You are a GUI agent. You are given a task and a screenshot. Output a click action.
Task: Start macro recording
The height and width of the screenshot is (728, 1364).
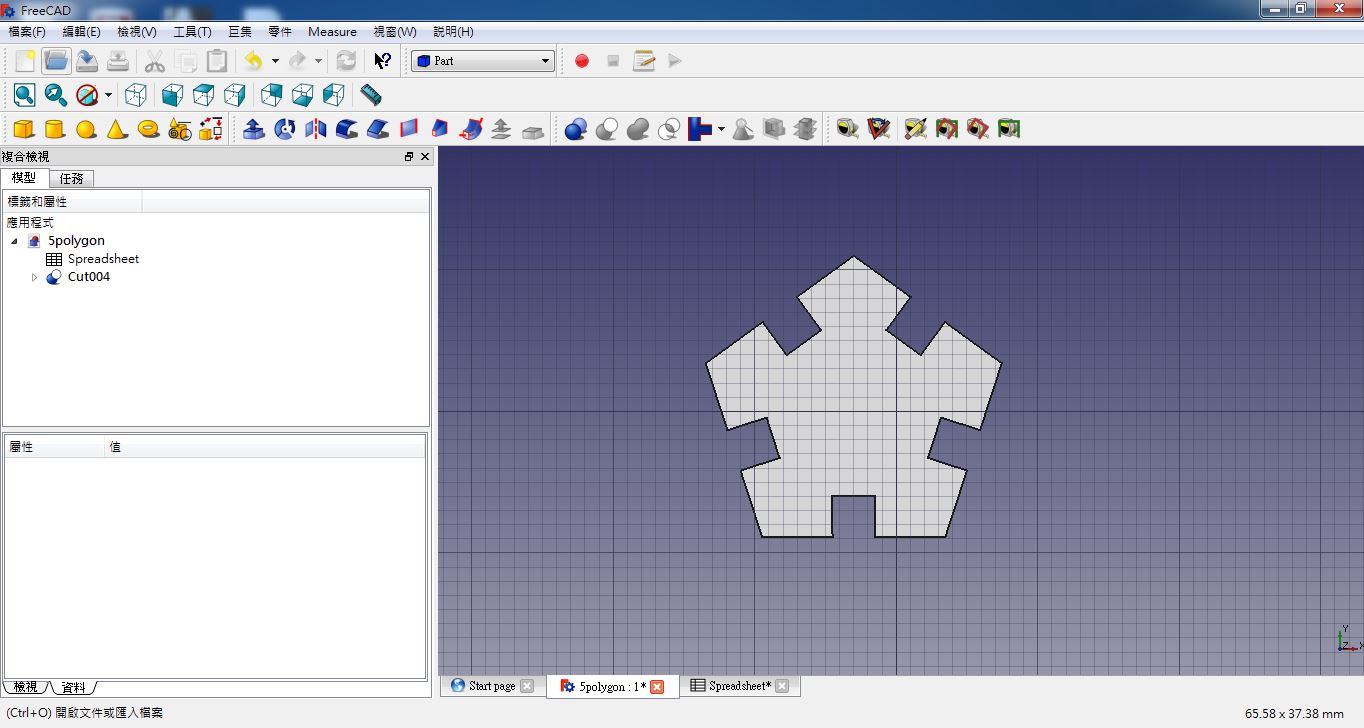tap(581, 60)
